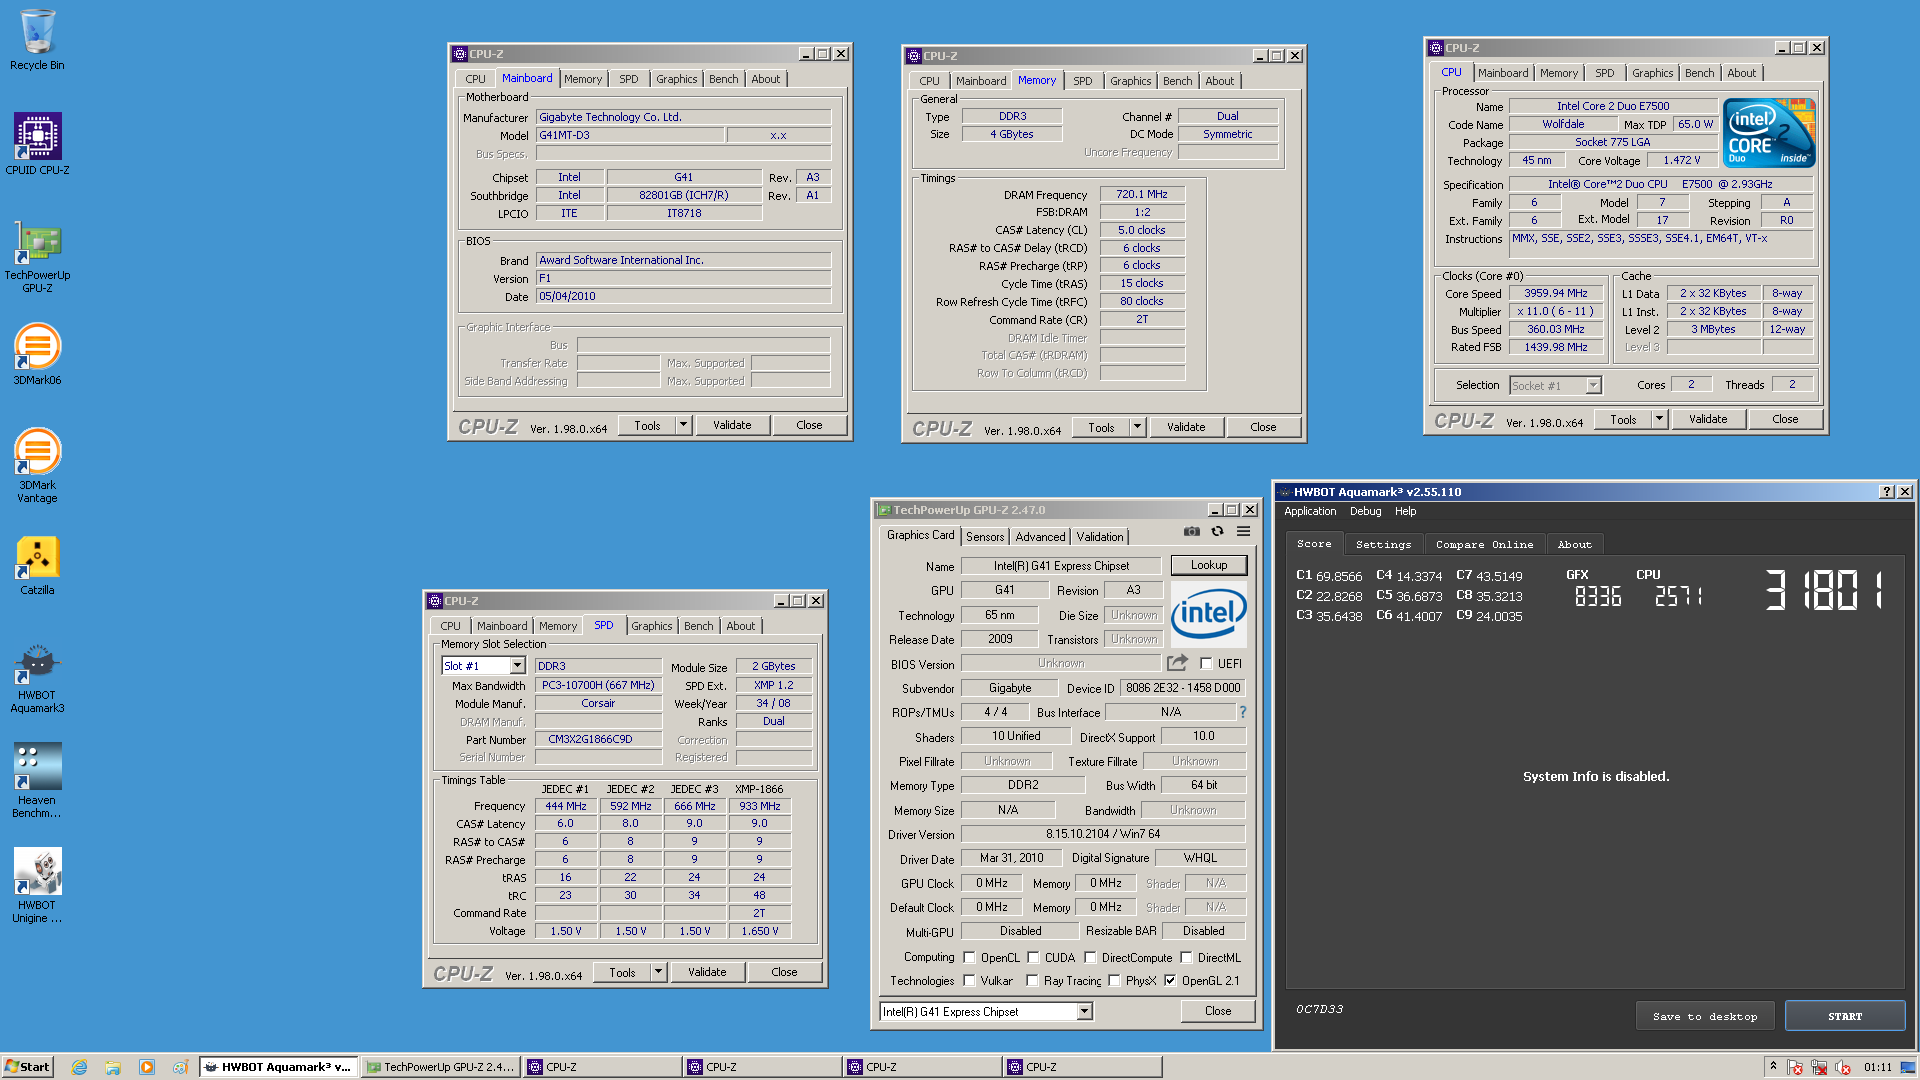This screenshot has height=1080, width=1920.
Task: Expand Tools dropdown arrow in Memory CPU-Z window
Action: click(x=1138, y=427)
